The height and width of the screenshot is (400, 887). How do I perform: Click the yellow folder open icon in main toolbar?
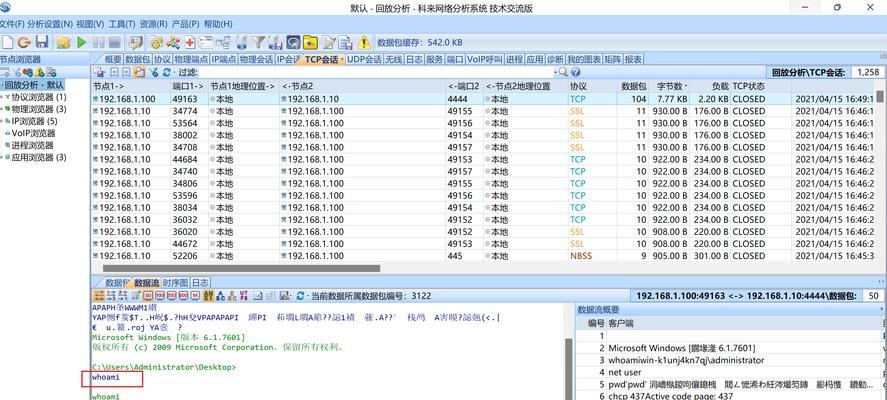coord(63,42)
